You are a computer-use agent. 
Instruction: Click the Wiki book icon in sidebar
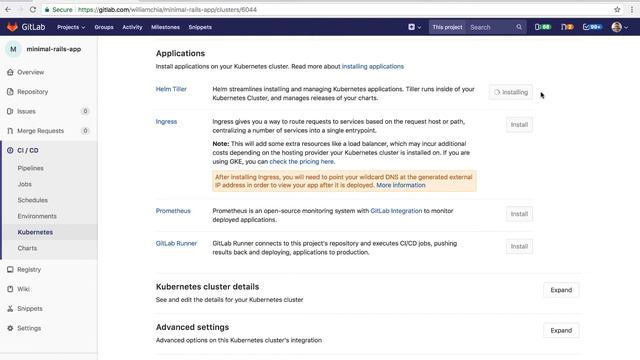(x=10, y=289)
